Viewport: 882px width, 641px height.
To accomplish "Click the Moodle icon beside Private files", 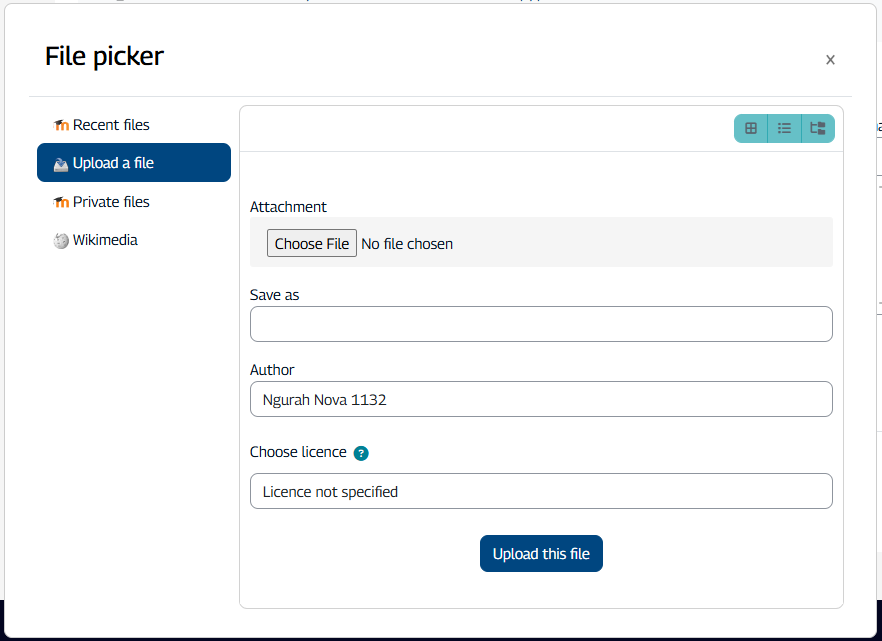I will [x=61, y=202].
